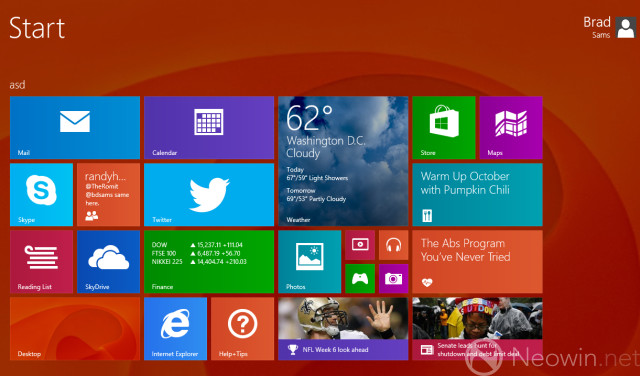Open the small Music headphones tile
Image resolution: width=640 pixels, height=376 pixels.
tap(393, 245)
